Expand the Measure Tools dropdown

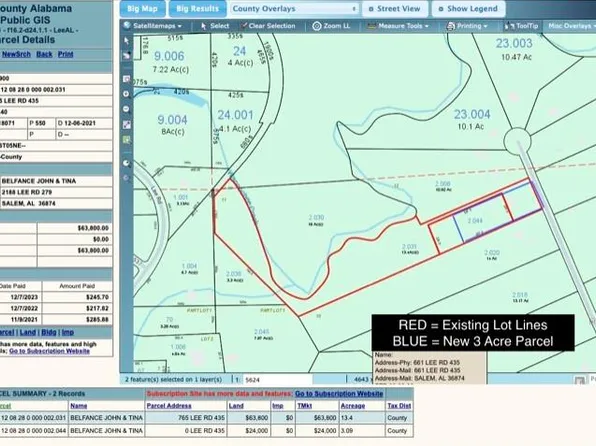[398, 26]
